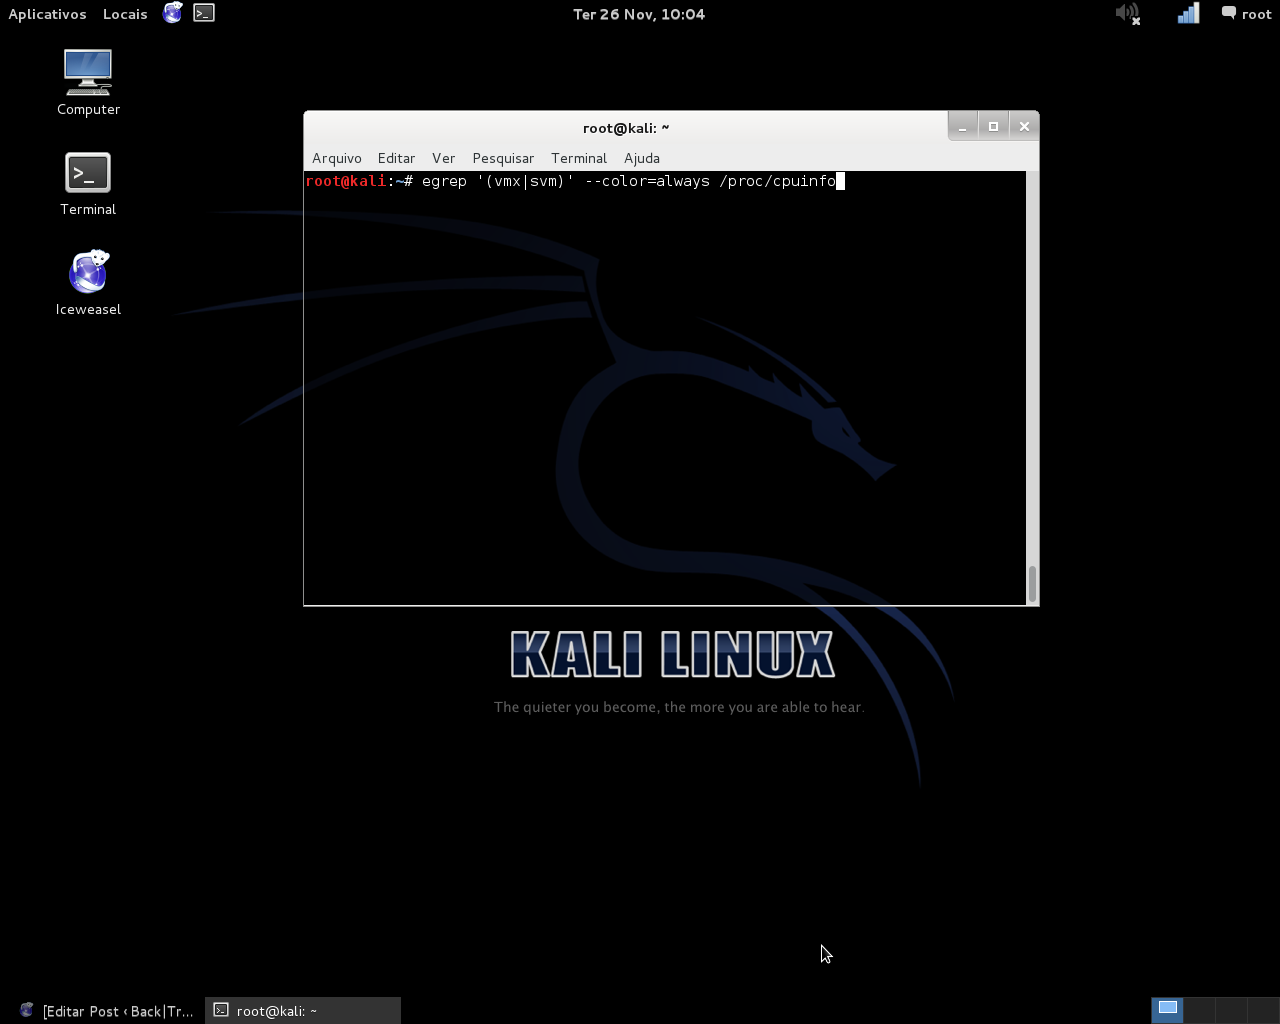Screen dimensions: 1280x1024
Task: Click the /proc/cpuinfo text in command
Action: point(777,181)
